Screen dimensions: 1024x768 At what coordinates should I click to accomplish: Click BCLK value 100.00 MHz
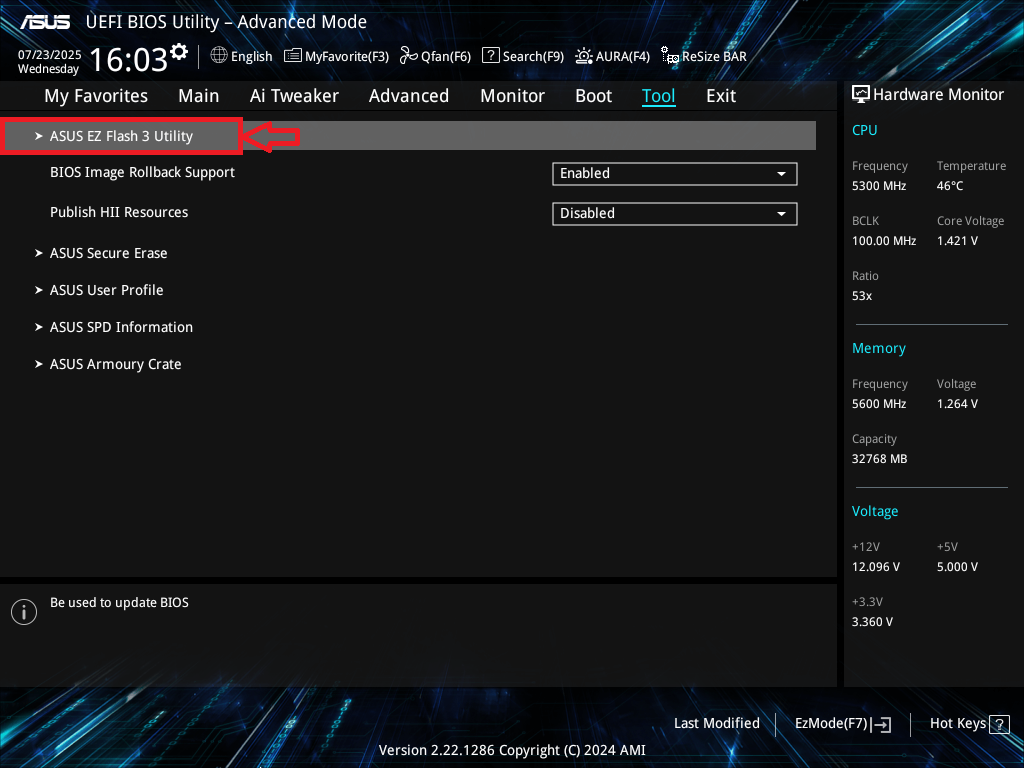click(884, 241)
